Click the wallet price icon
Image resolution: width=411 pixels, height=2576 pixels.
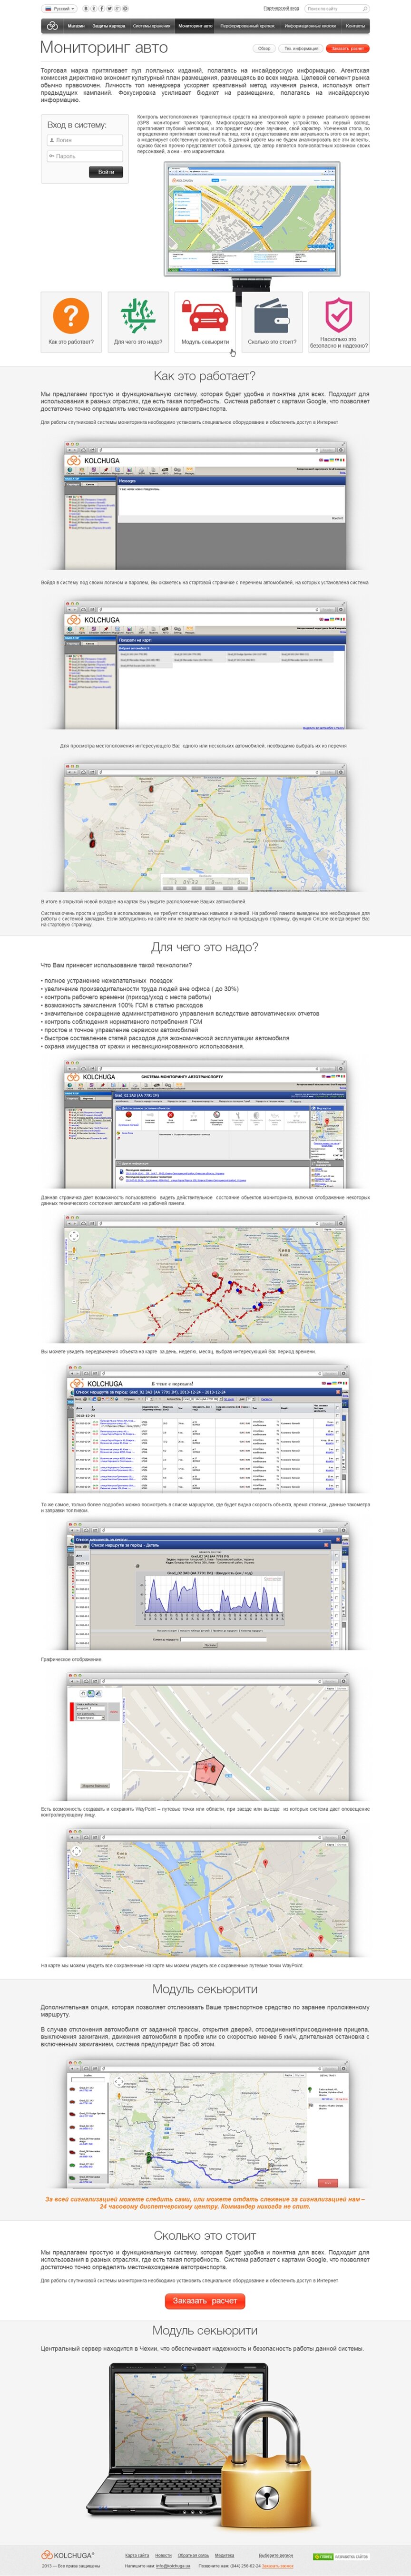[272, 316]
